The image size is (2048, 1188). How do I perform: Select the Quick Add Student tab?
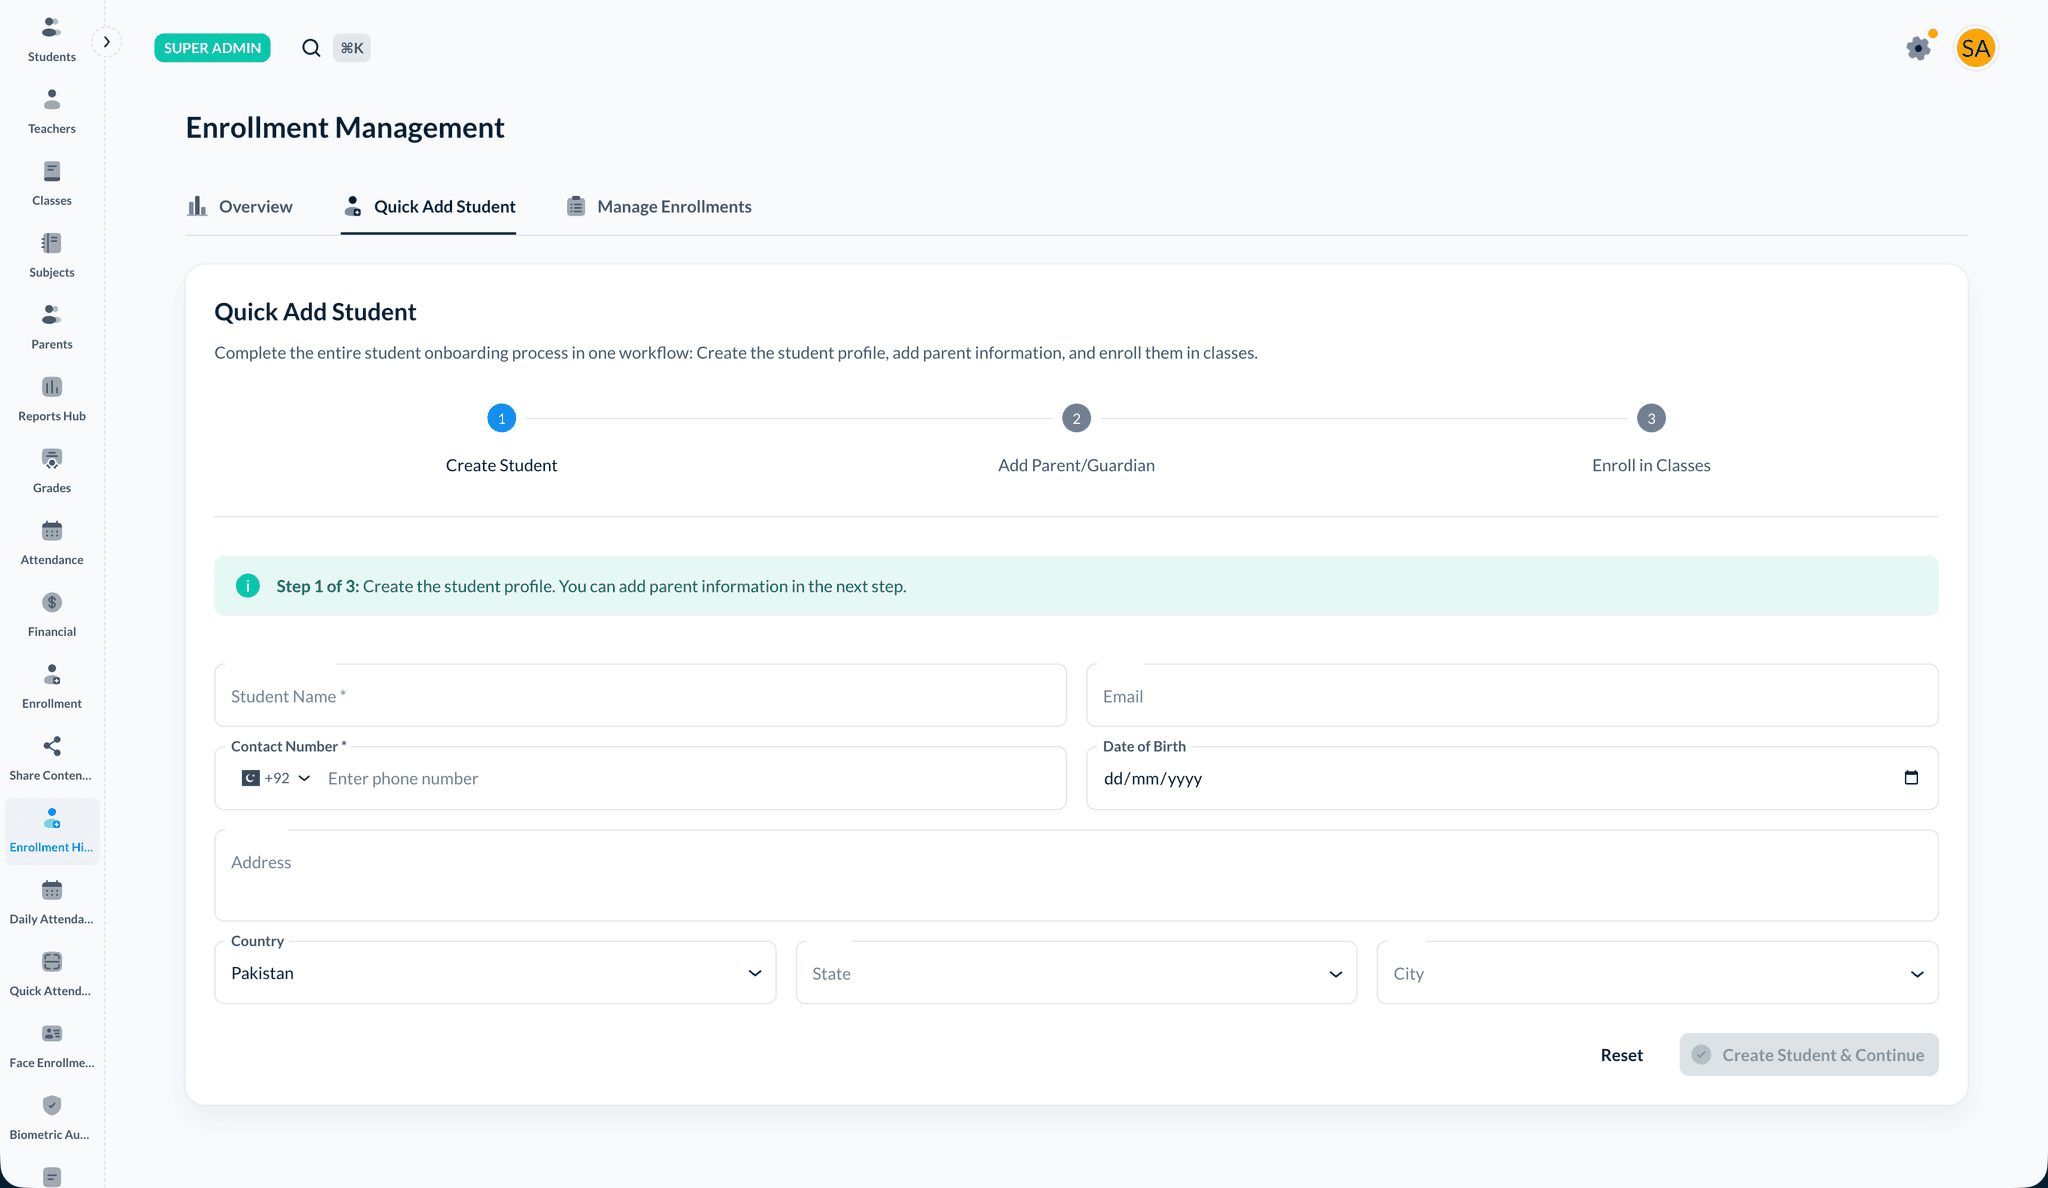[x=428, y=207]
